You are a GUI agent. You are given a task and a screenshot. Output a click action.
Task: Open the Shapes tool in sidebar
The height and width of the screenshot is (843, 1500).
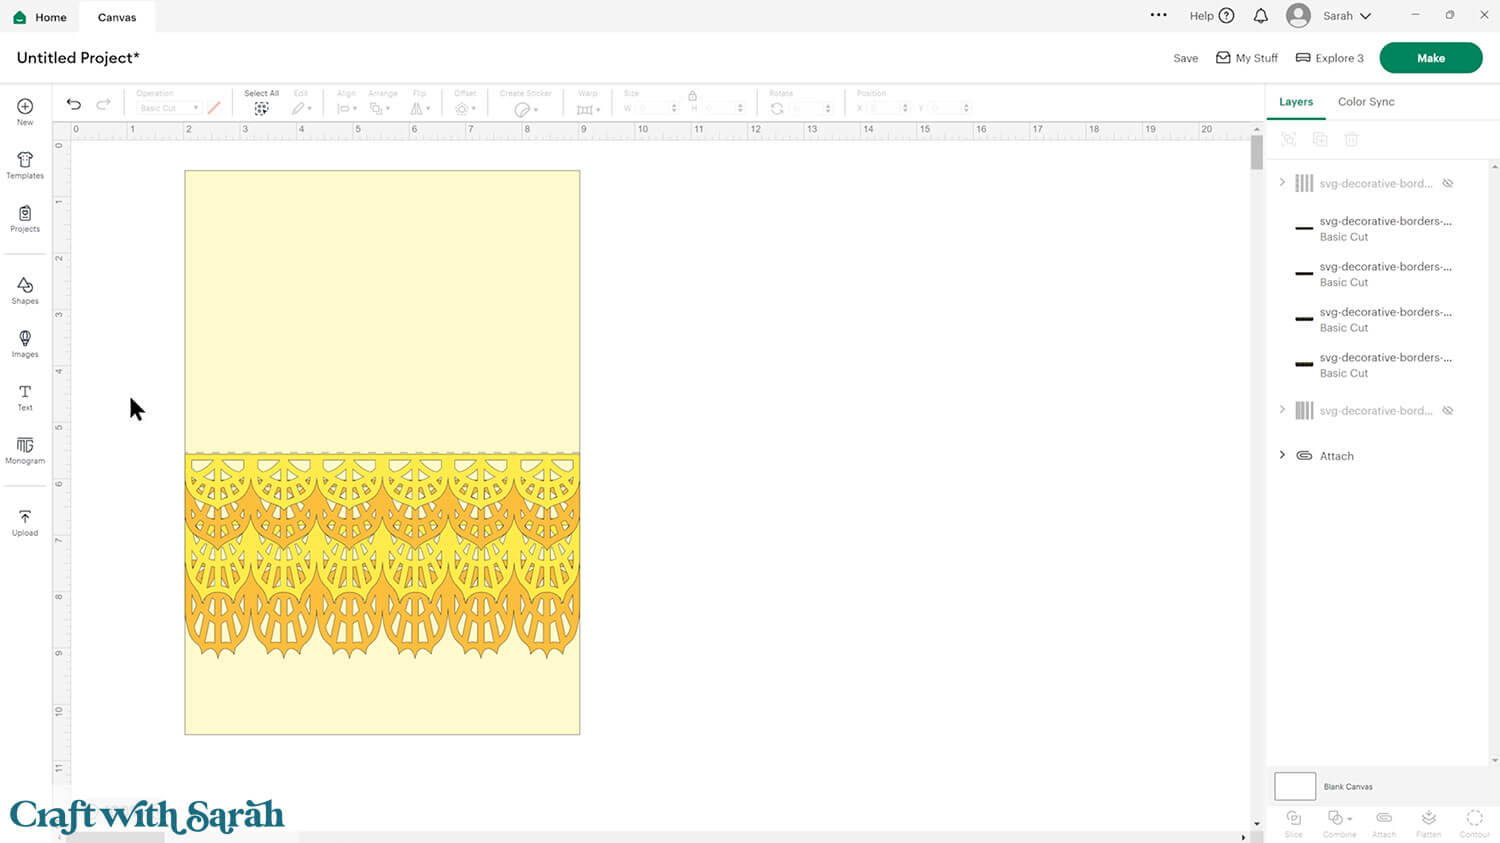click(x=25, y=290)
